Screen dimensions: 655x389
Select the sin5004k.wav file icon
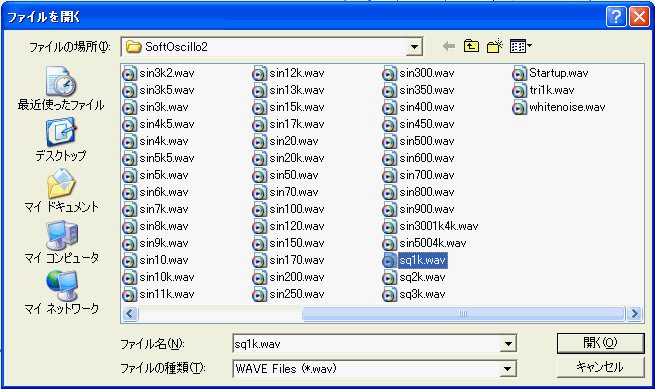tap(389, 244)
